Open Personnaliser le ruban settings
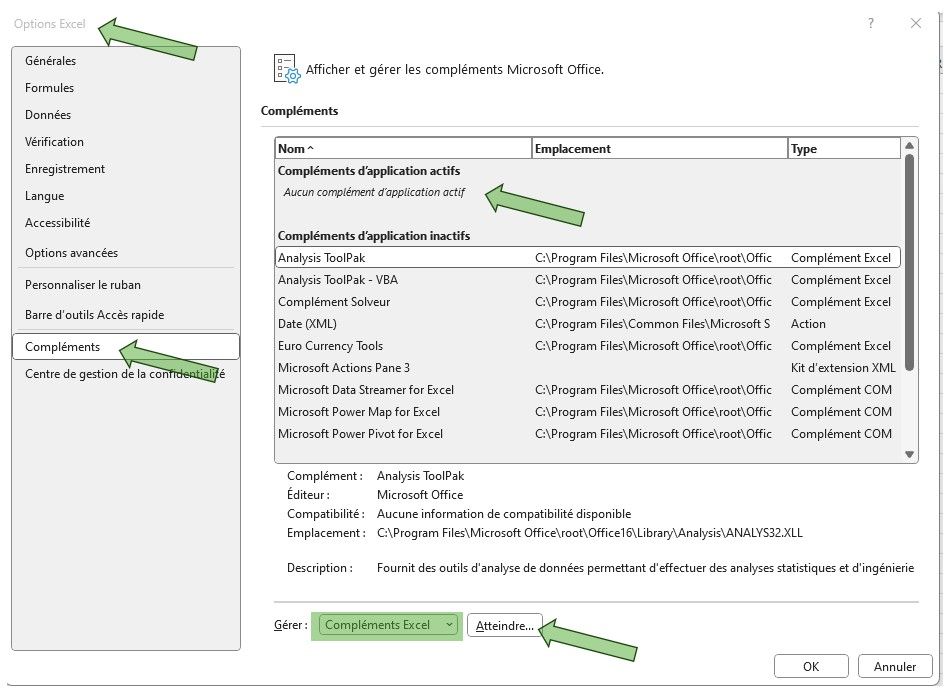This screenshot has height=691, width=948. (83, 285)
